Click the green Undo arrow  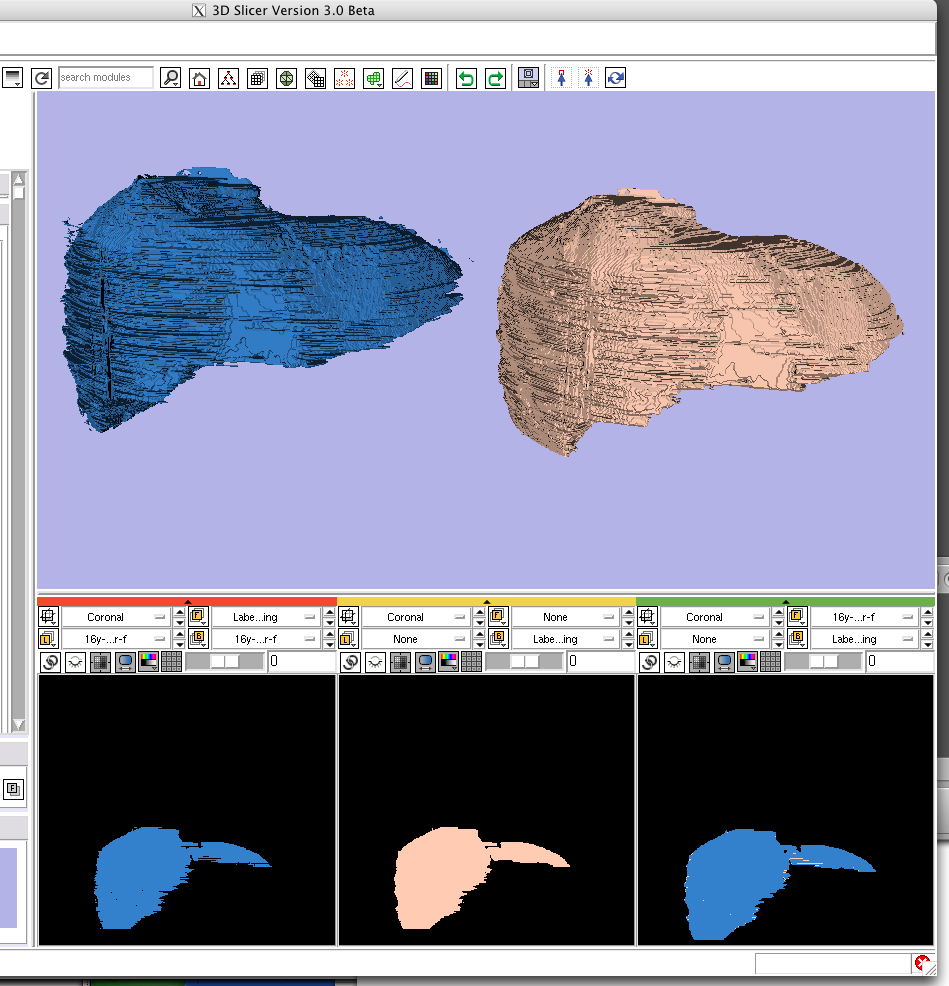coord(466,78)
